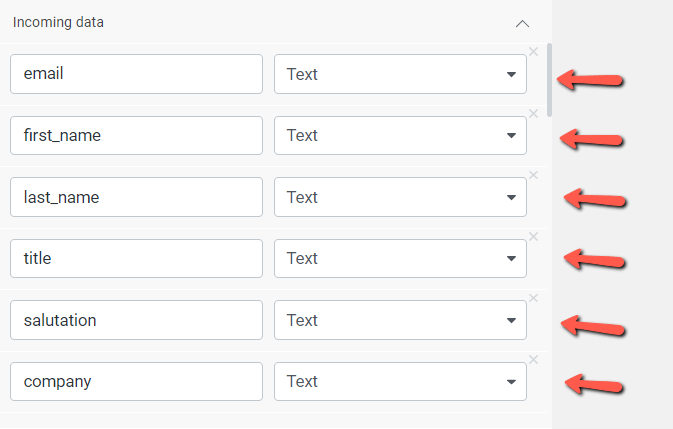Click the company input field
Viewport: 673px width, 429px height.
tap(136, 381)
